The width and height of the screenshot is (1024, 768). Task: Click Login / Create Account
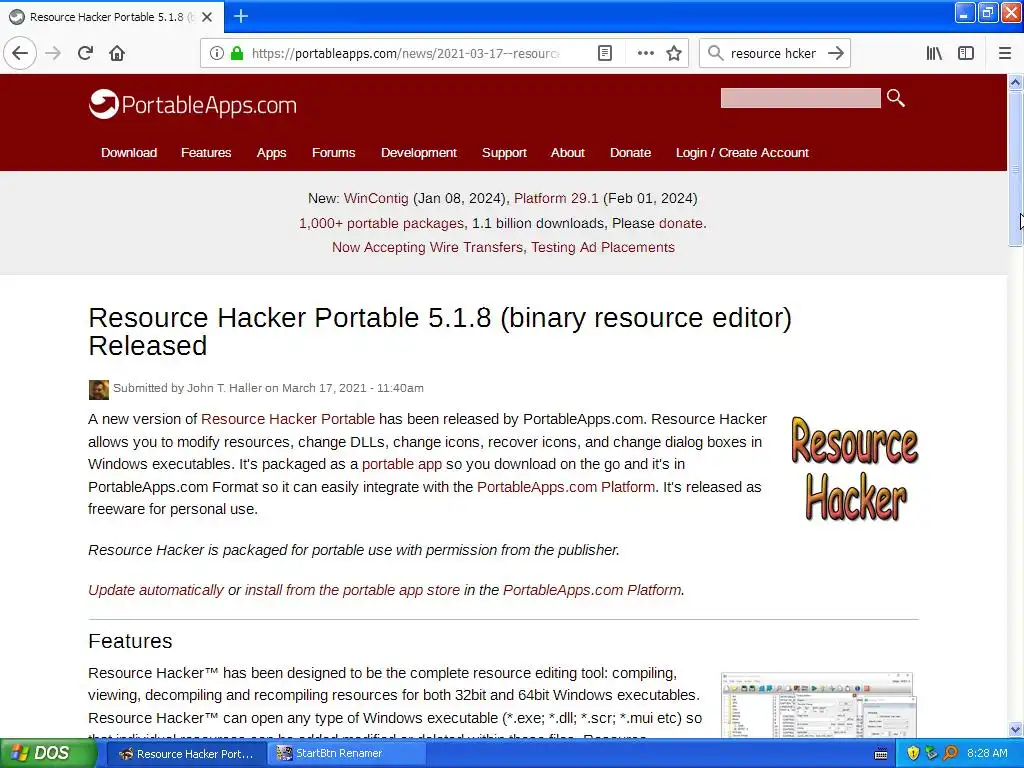(742, 153)
